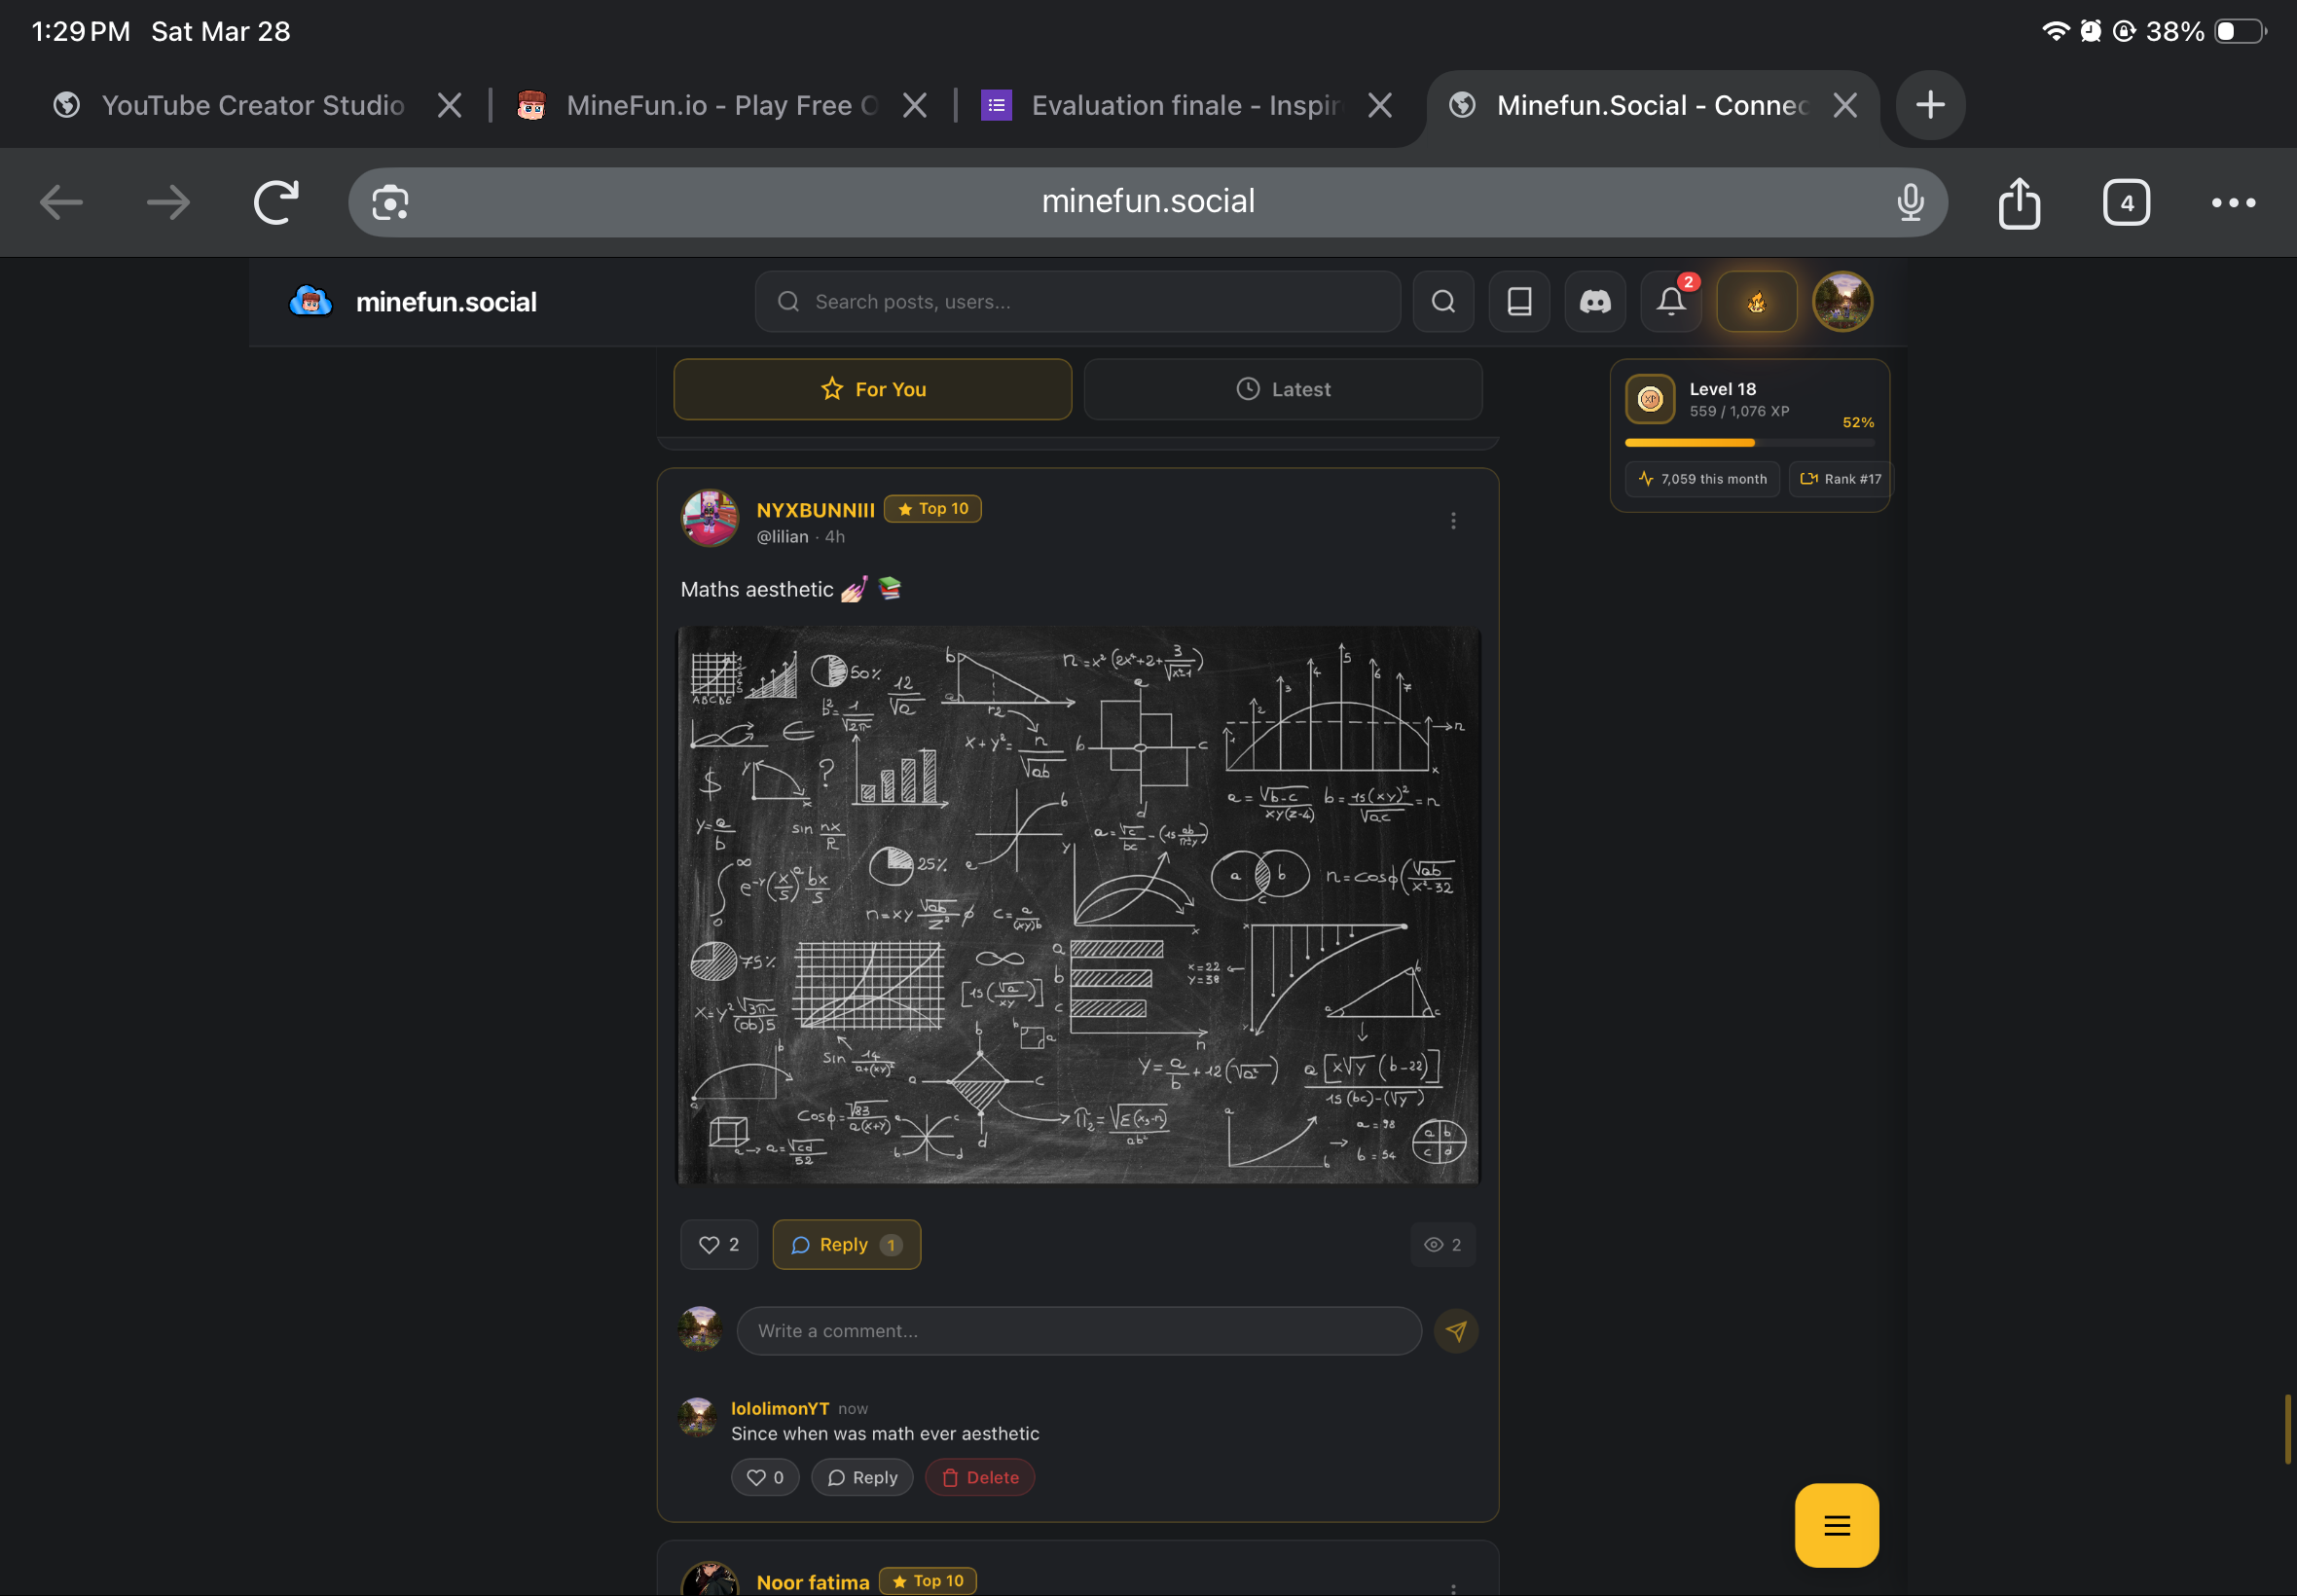Like NYXBUNNIII's Maths aesthetic post

719,1244
